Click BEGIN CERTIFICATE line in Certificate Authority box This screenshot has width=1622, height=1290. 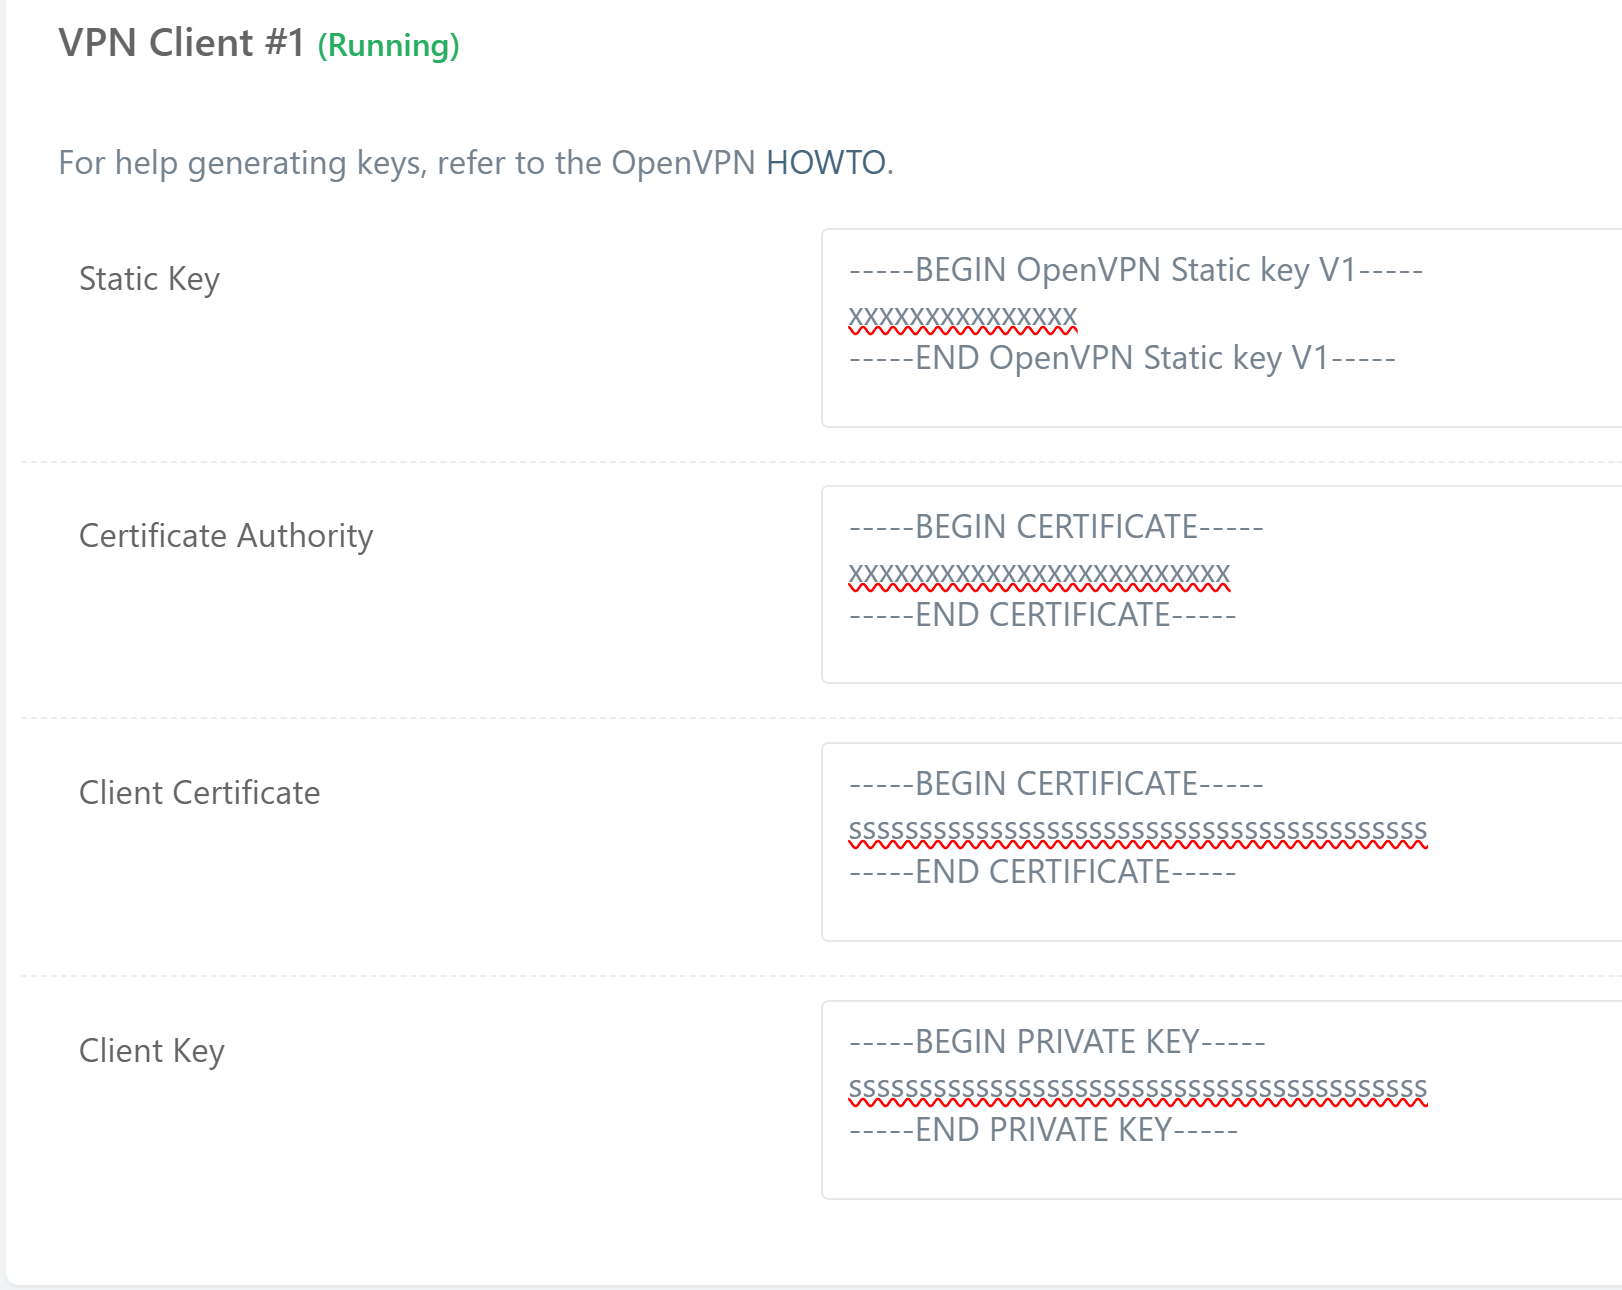(x=1056, y=527)
